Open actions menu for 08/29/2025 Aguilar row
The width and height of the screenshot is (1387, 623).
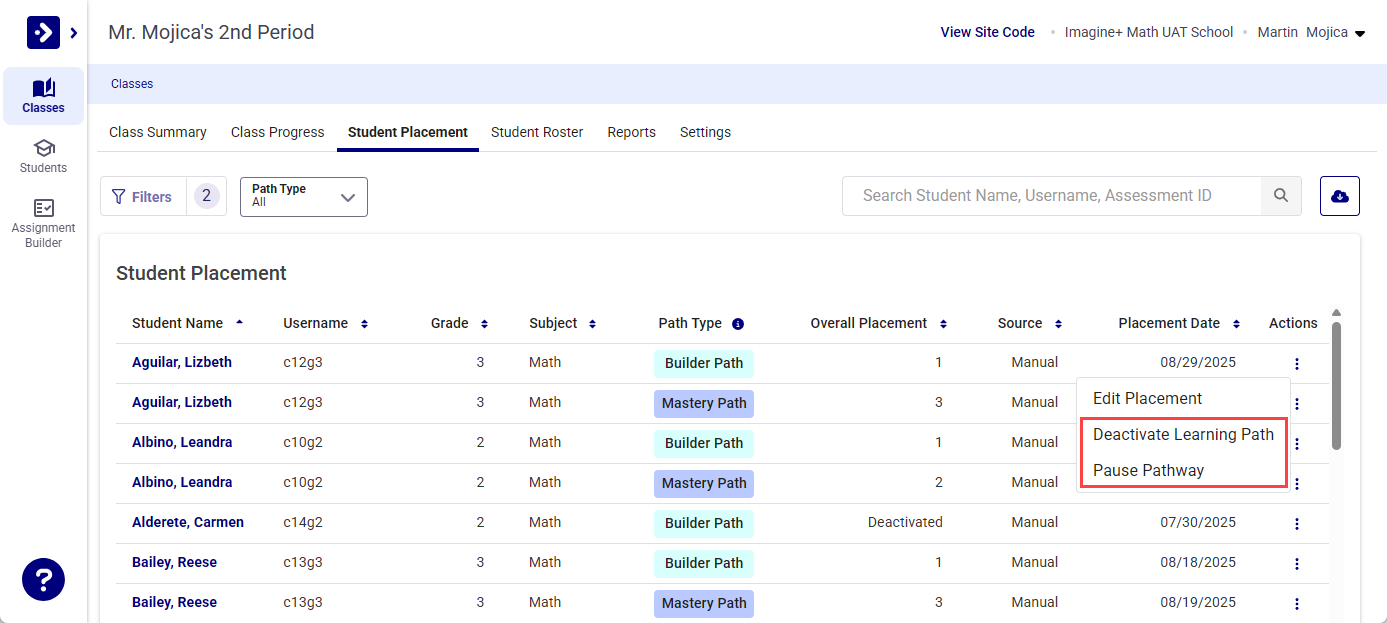(1297, 364)
